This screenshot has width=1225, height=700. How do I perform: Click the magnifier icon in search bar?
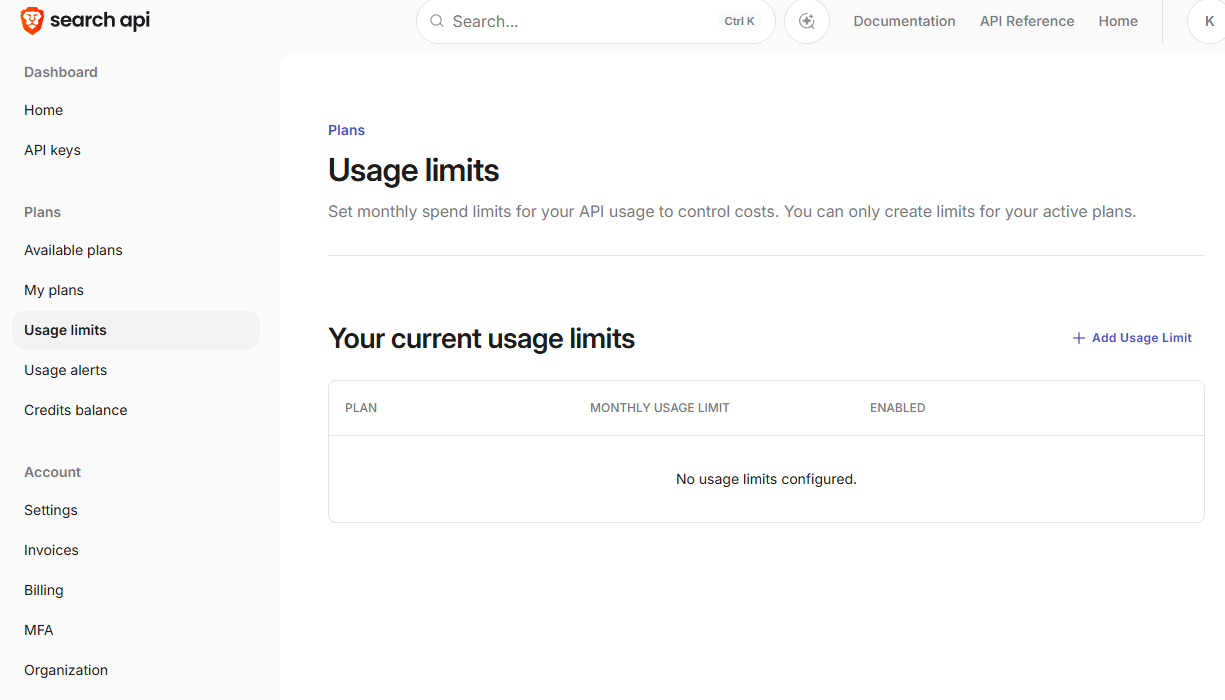coord(437,21)
